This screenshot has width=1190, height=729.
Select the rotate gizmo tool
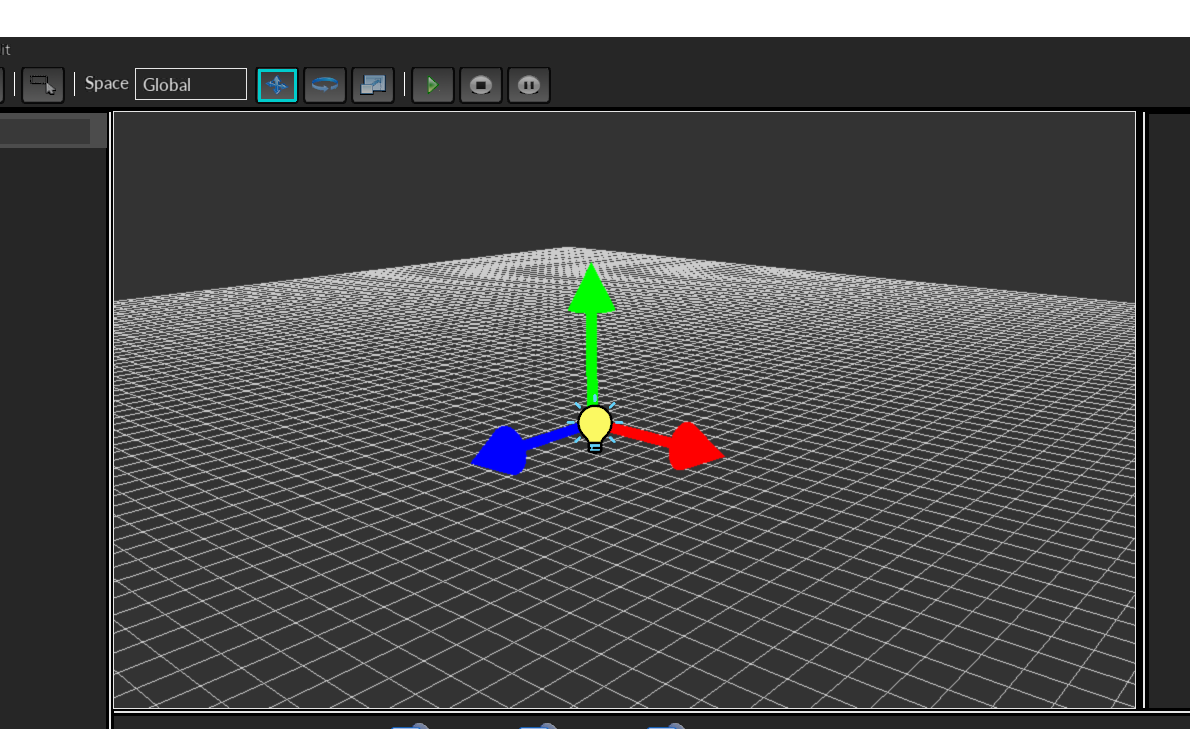click(x=325, y=85)
